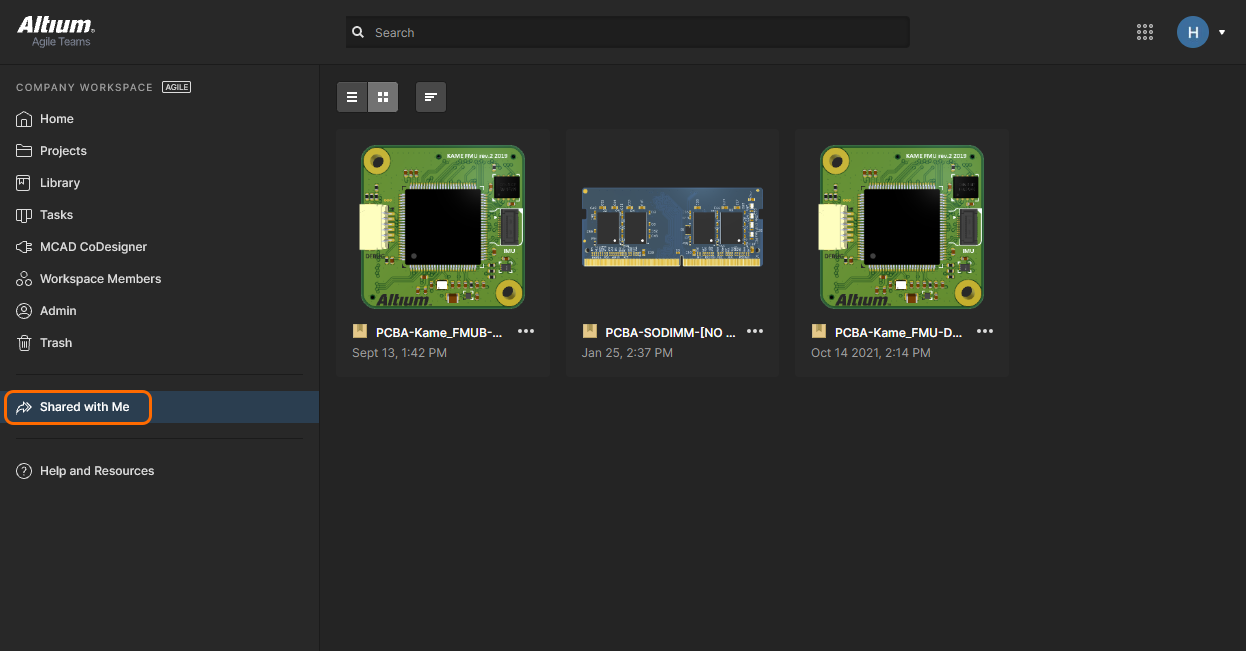
Task: Switch to list view
Action: 352,97
